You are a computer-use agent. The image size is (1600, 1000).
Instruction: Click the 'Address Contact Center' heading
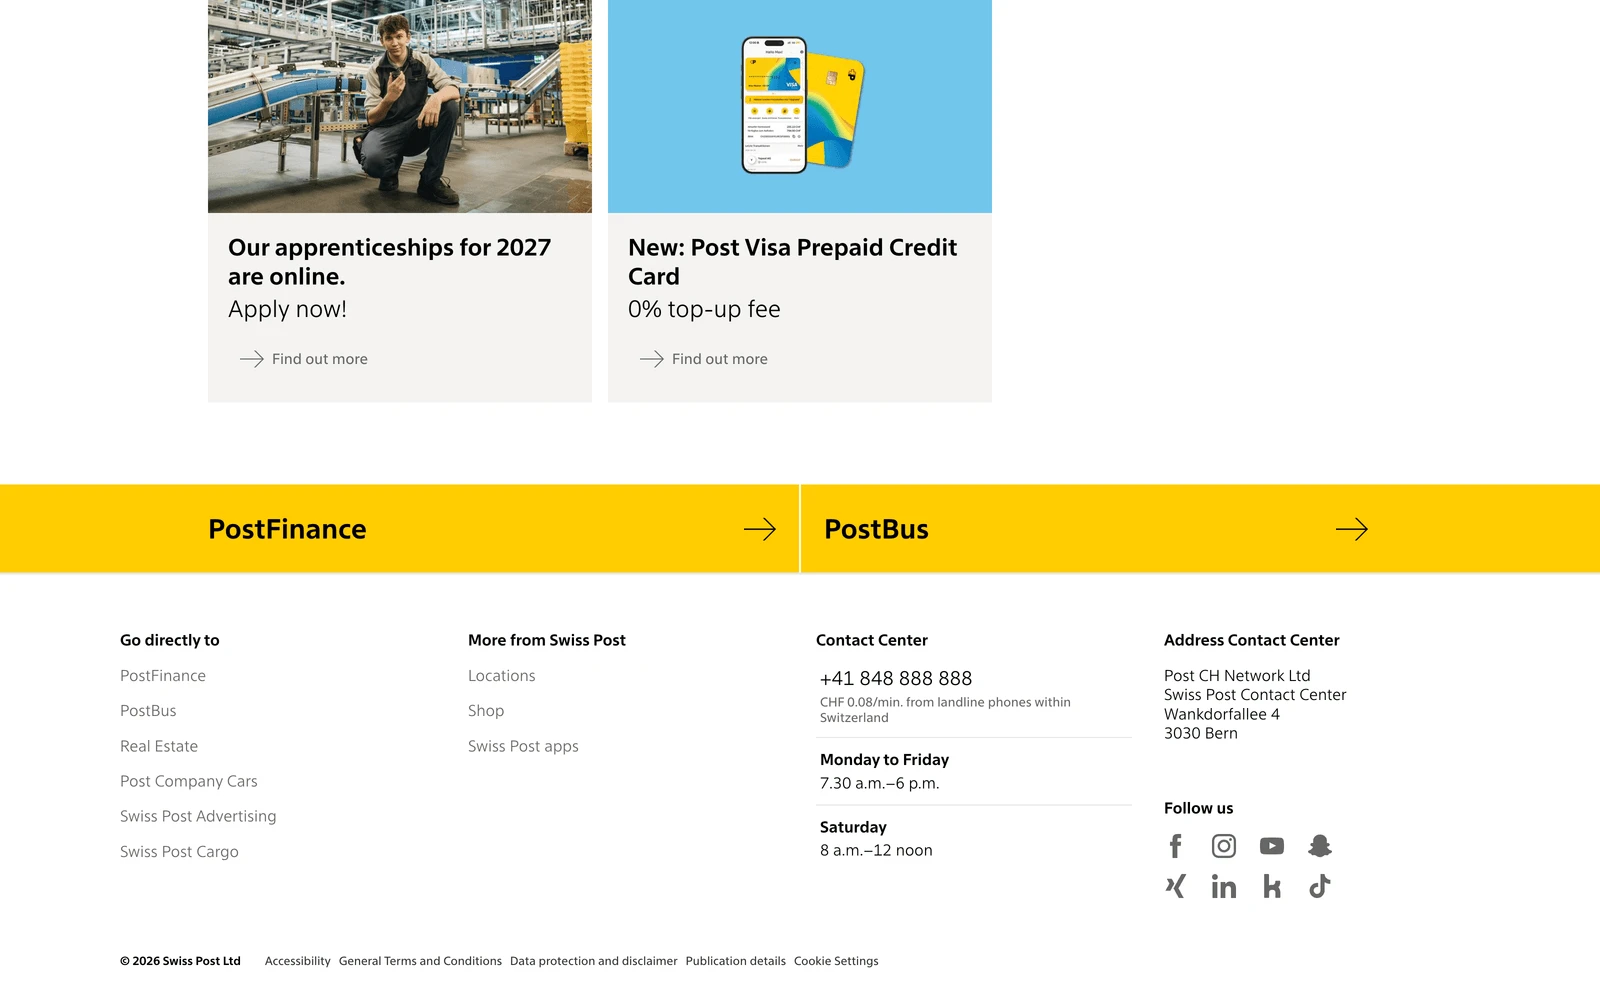coord(1252,640)
